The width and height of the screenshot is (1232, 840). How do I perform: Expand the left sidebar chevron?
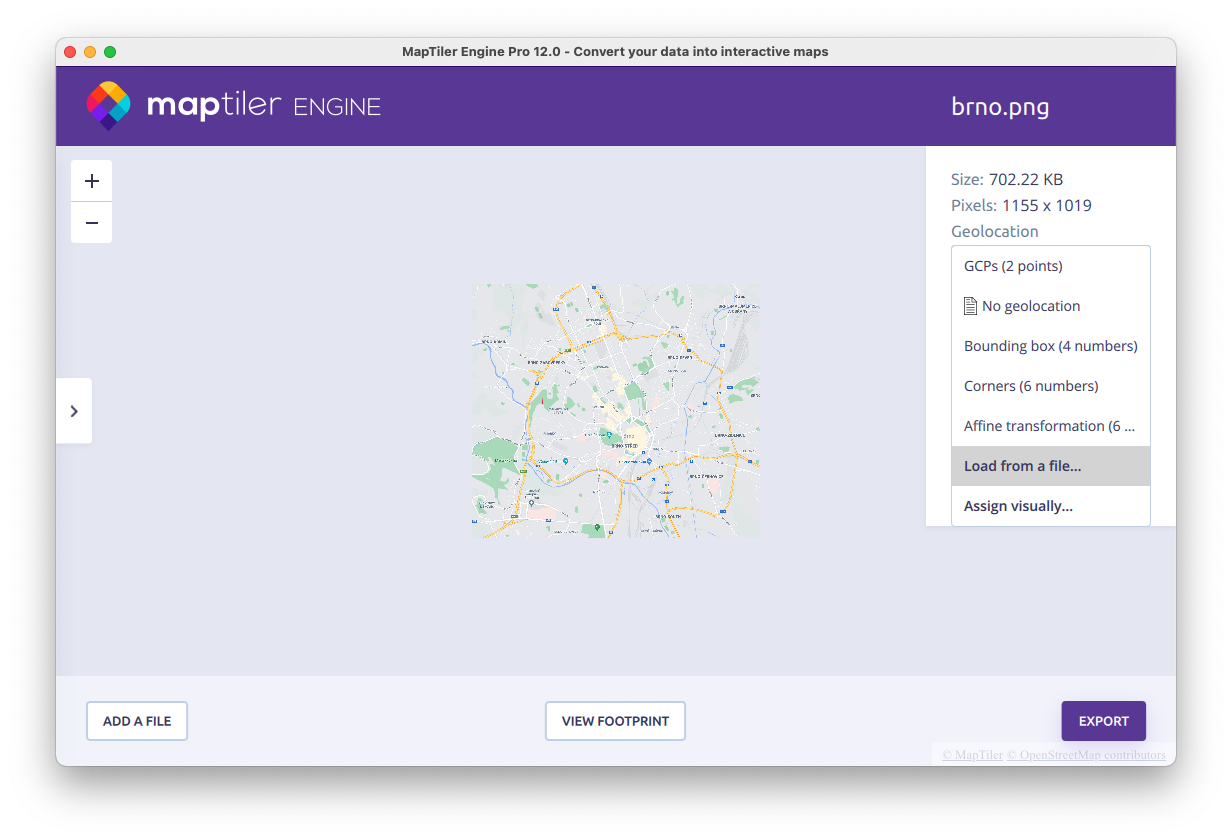[74, 411]
